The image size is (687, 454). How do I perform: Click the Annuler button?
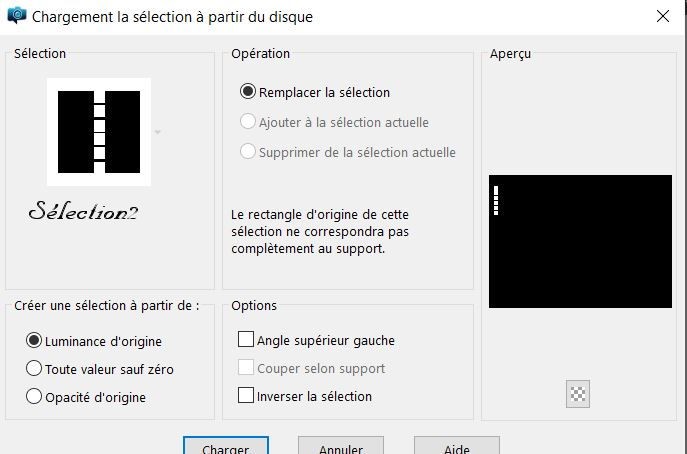click(340, 447)
